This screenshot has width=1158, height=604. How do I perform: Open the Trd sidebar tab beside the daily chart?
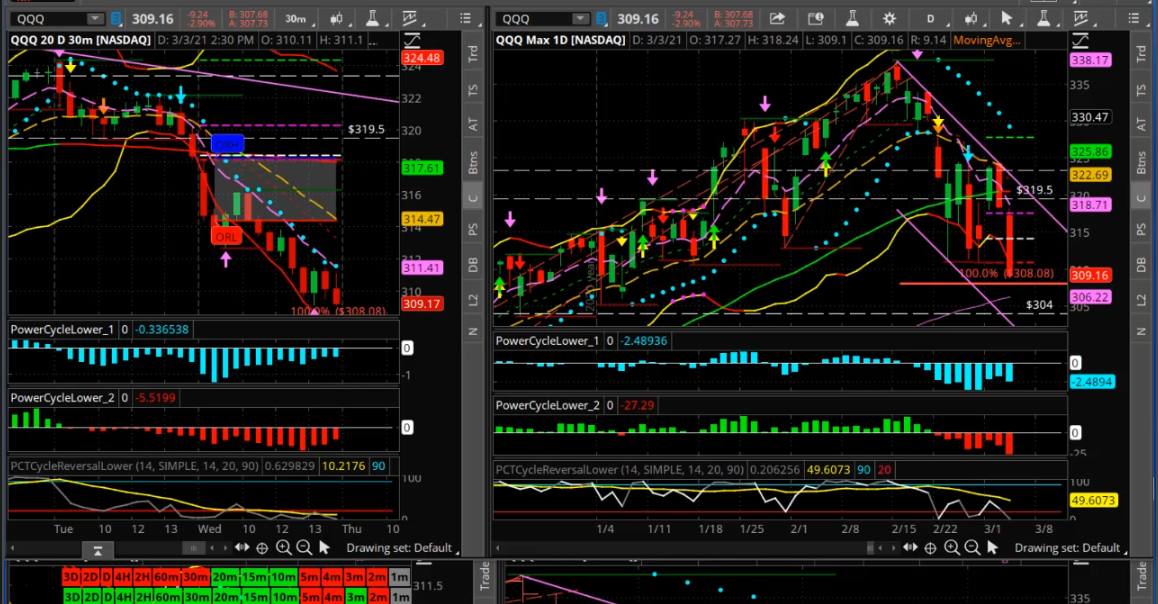[x=1141, y=53]
